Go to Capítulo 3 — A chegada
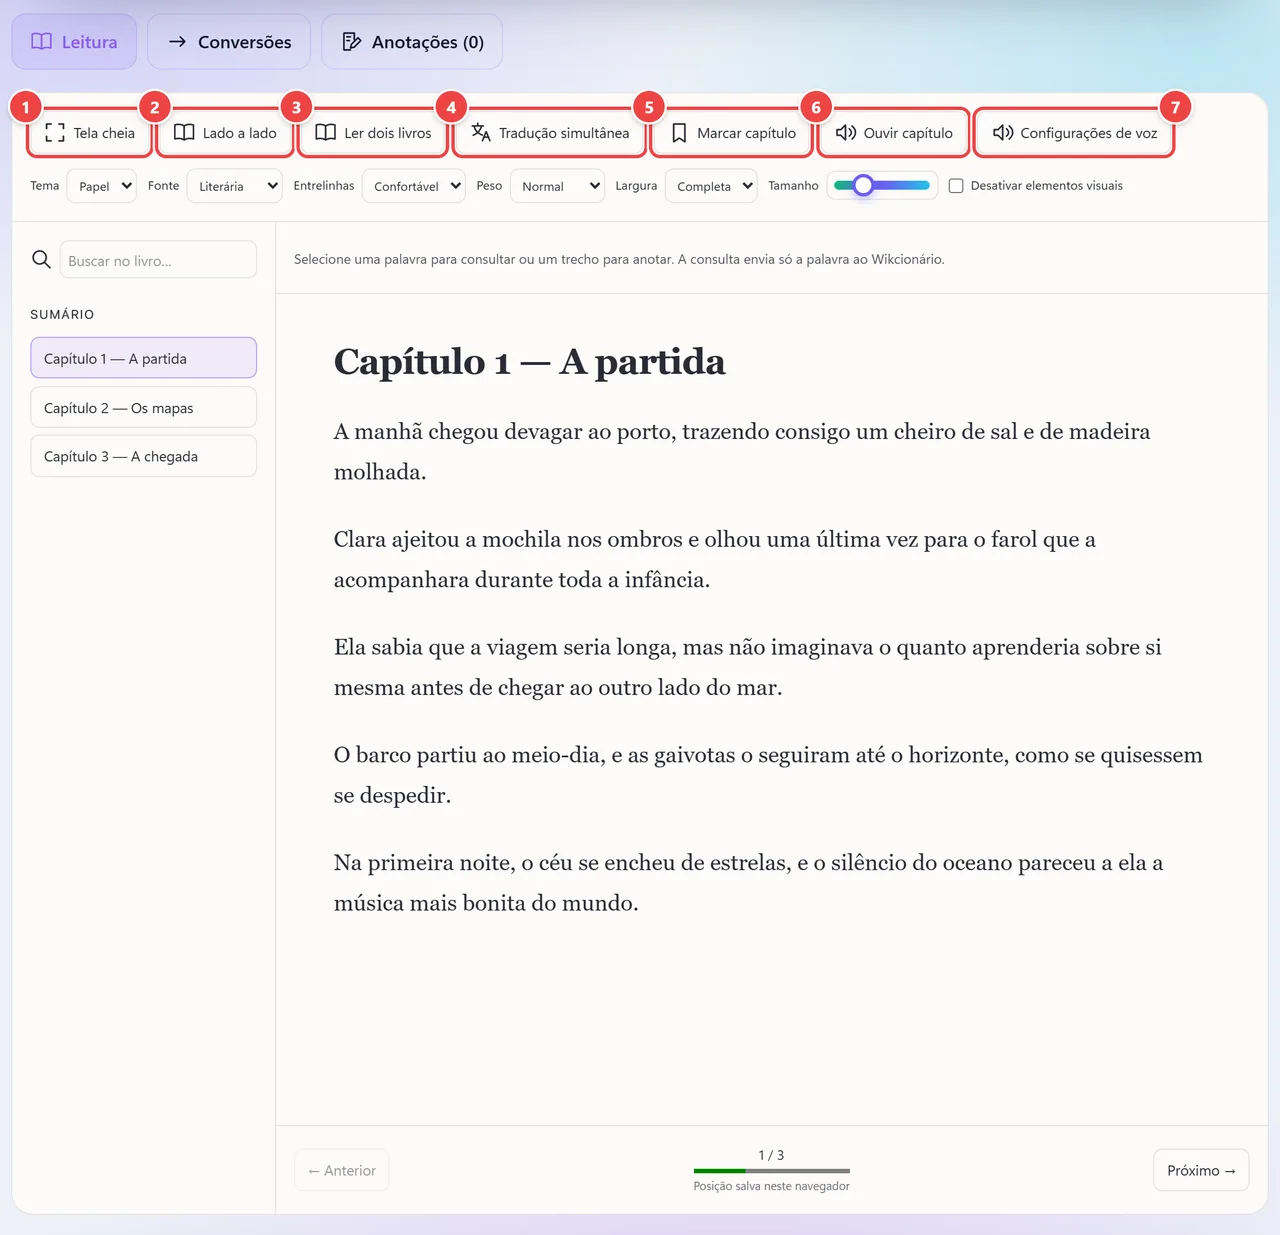This screenshot has height=1235, width=1280. tap(143, 456)
